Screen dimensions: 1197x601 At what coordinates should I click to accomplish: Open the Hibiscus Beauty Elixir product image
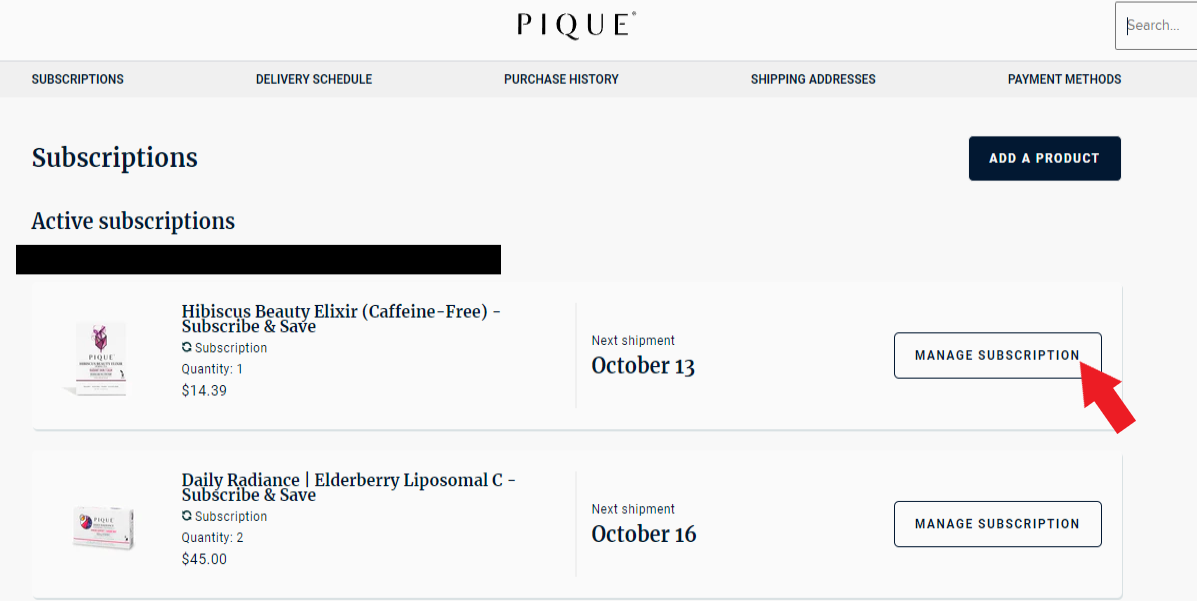[100, 357]
